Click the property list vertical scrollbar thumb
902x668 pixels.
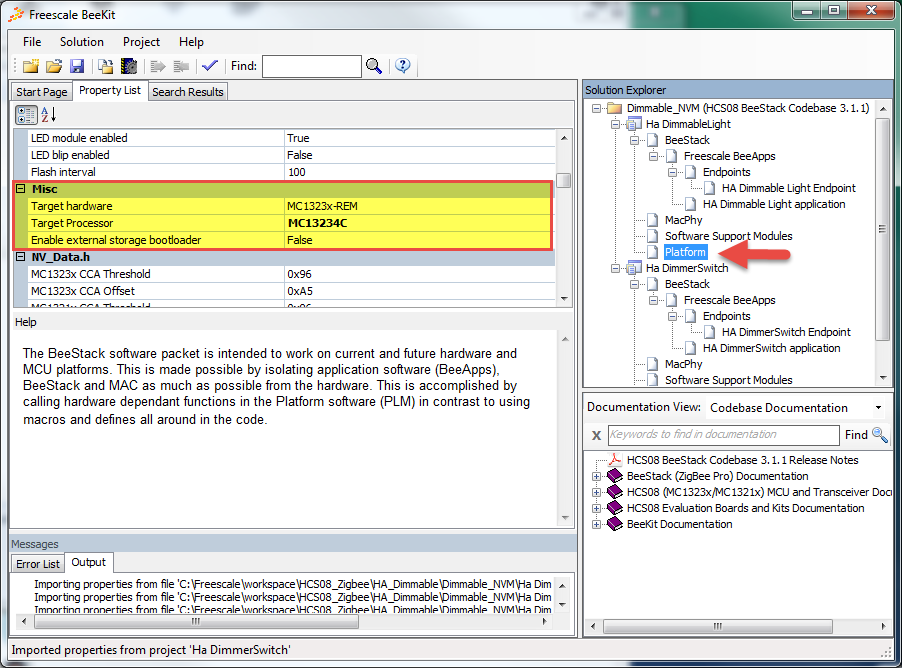tap(564, 180)
